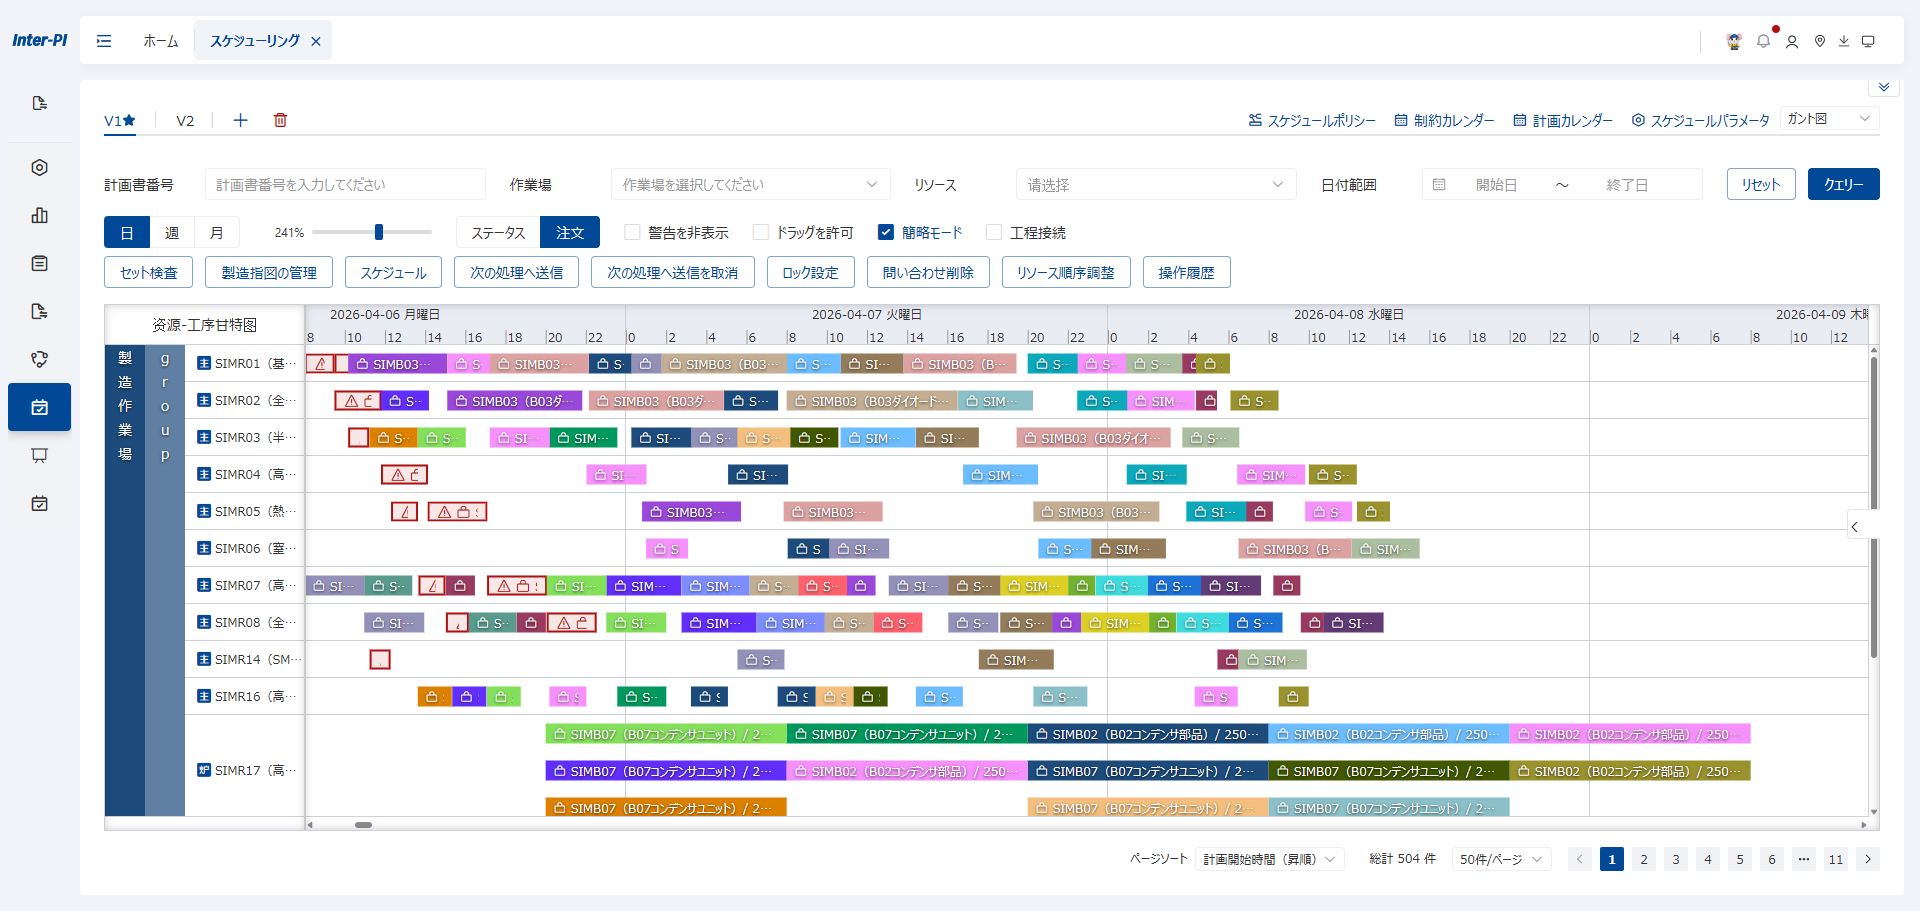Switch to 月 view
Screen dimensions: 1920x911
pos(217,232)
